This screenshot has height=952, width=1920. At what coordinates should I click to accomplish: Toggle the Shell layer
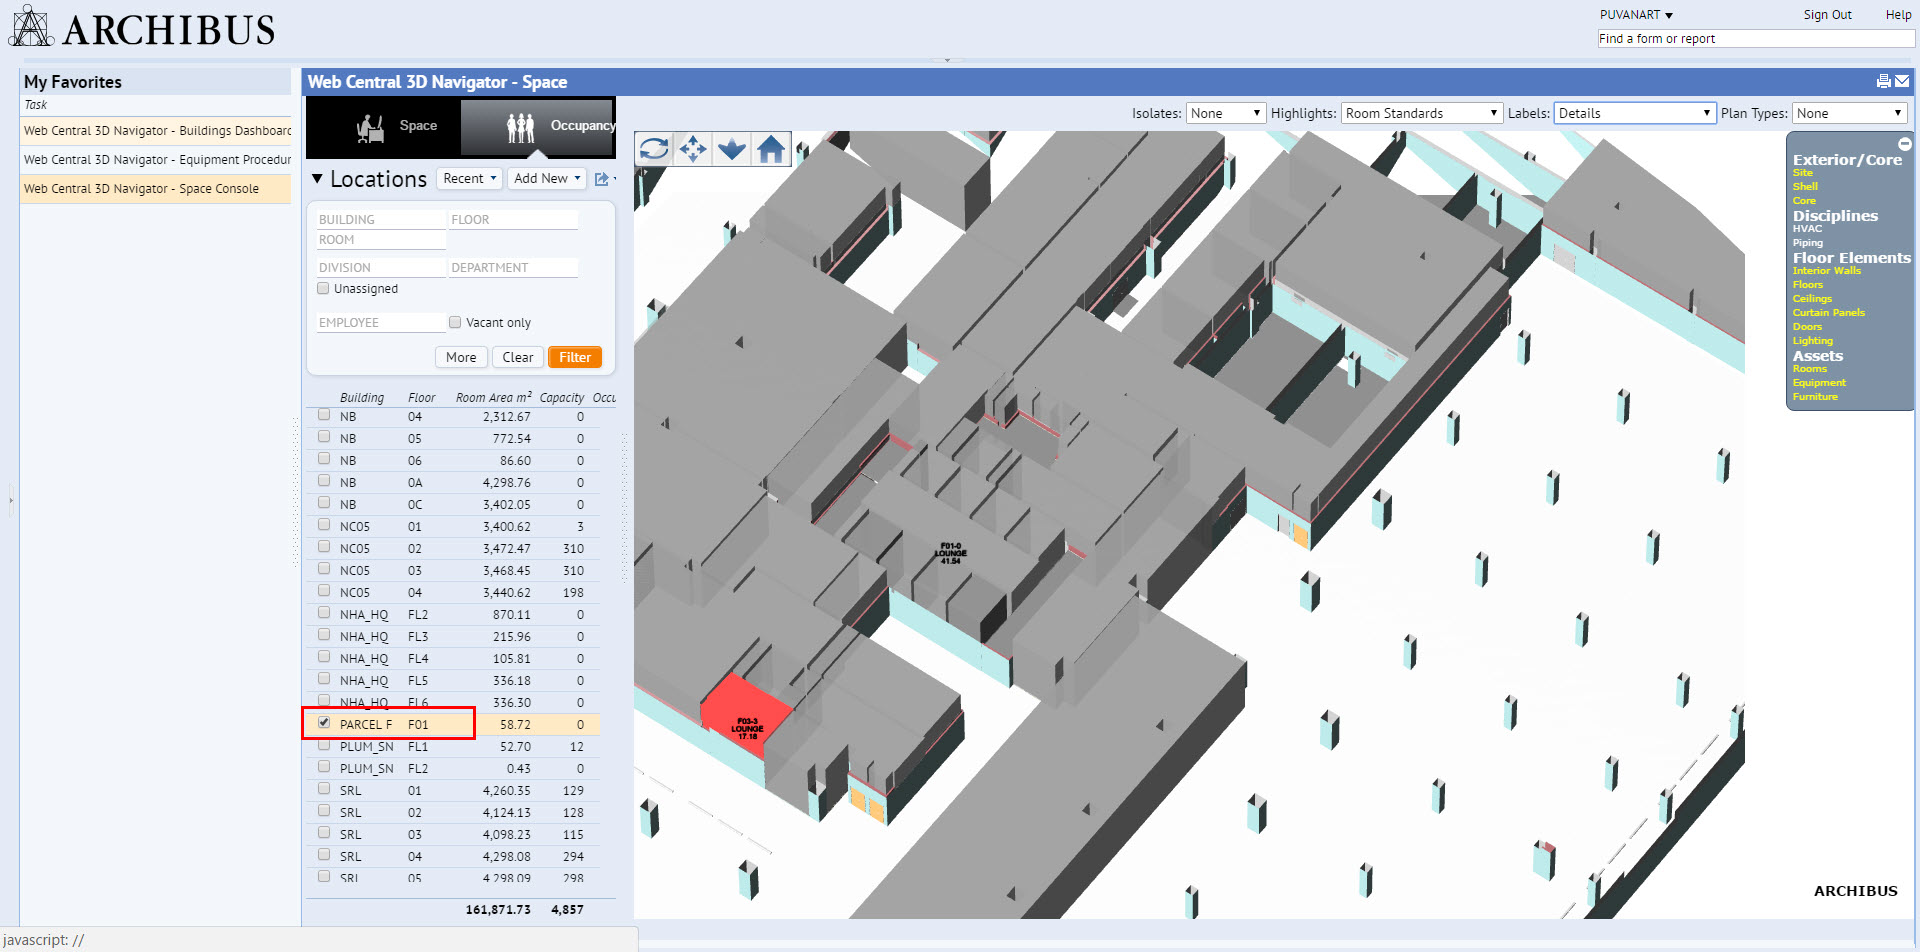coord(1805,187)
